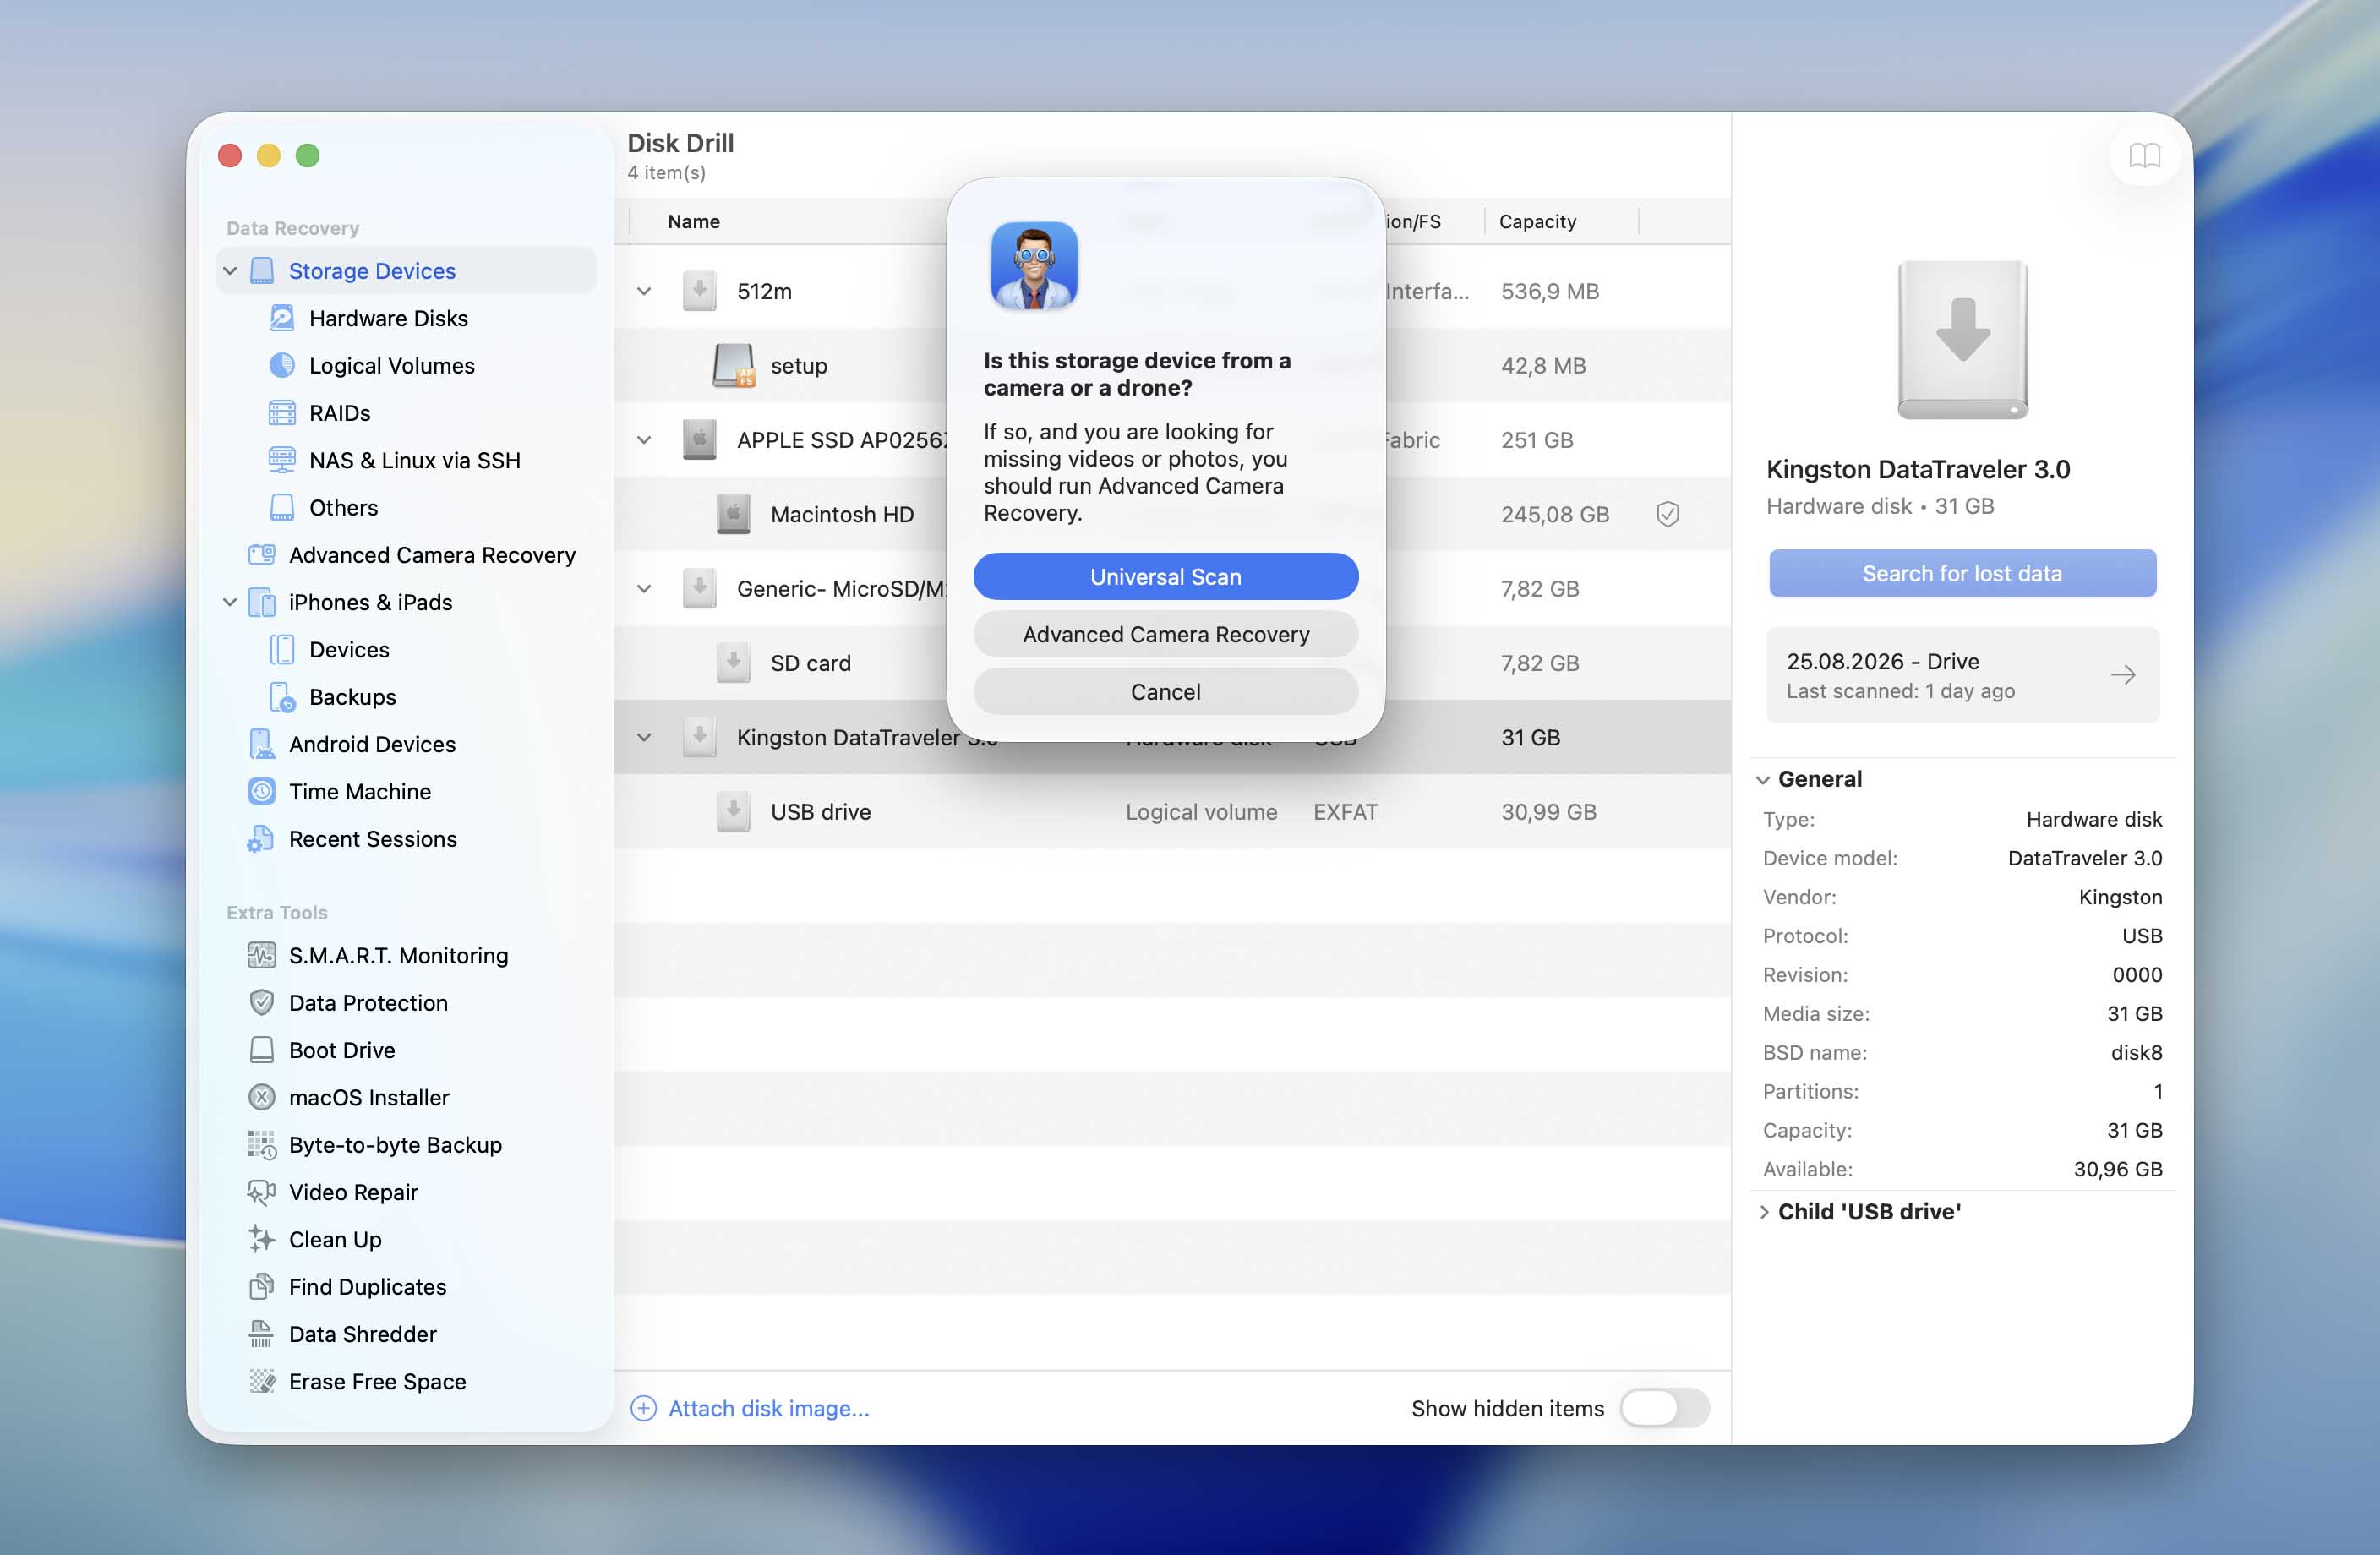Collapse the 512m disk row
Viewport: 2380px width, 1555px height.
tap(644, 291)
